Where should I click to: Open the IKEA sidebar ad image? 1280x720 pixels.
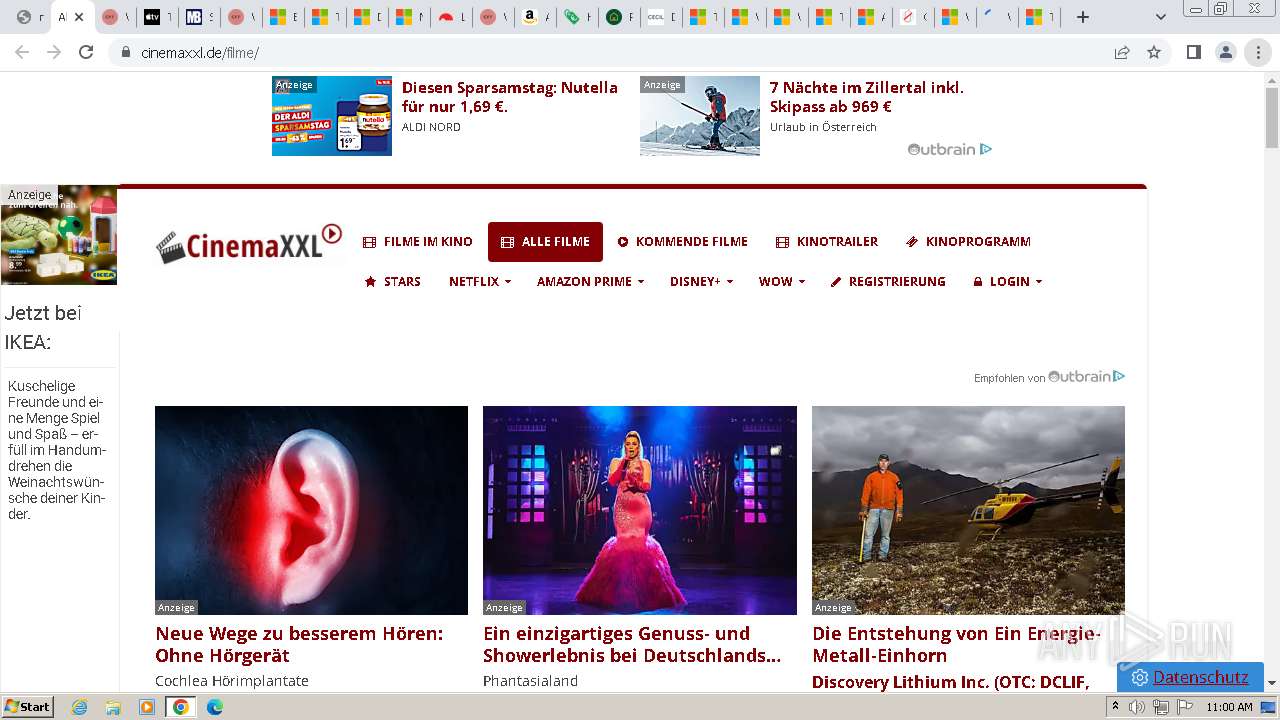pos(59,235)
